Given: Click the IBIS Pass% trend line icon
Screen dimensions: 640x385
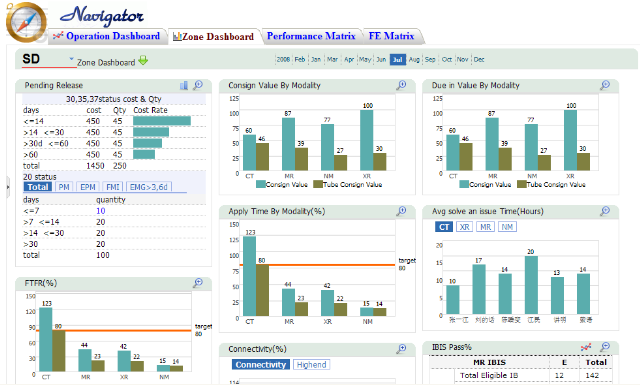Looking at the screenshot, I should [x=586, y=347].
